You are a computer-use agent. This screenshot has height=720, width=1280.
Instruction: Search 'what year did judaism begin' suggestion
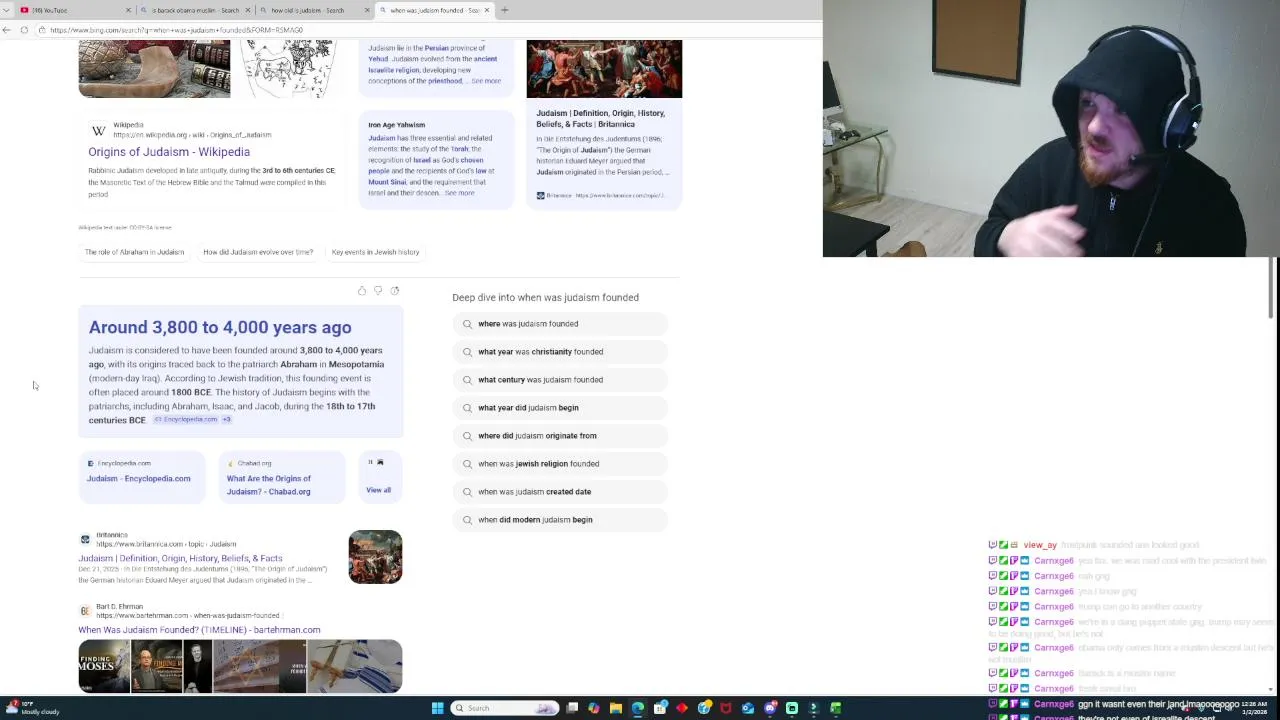(x=560, y=408)
